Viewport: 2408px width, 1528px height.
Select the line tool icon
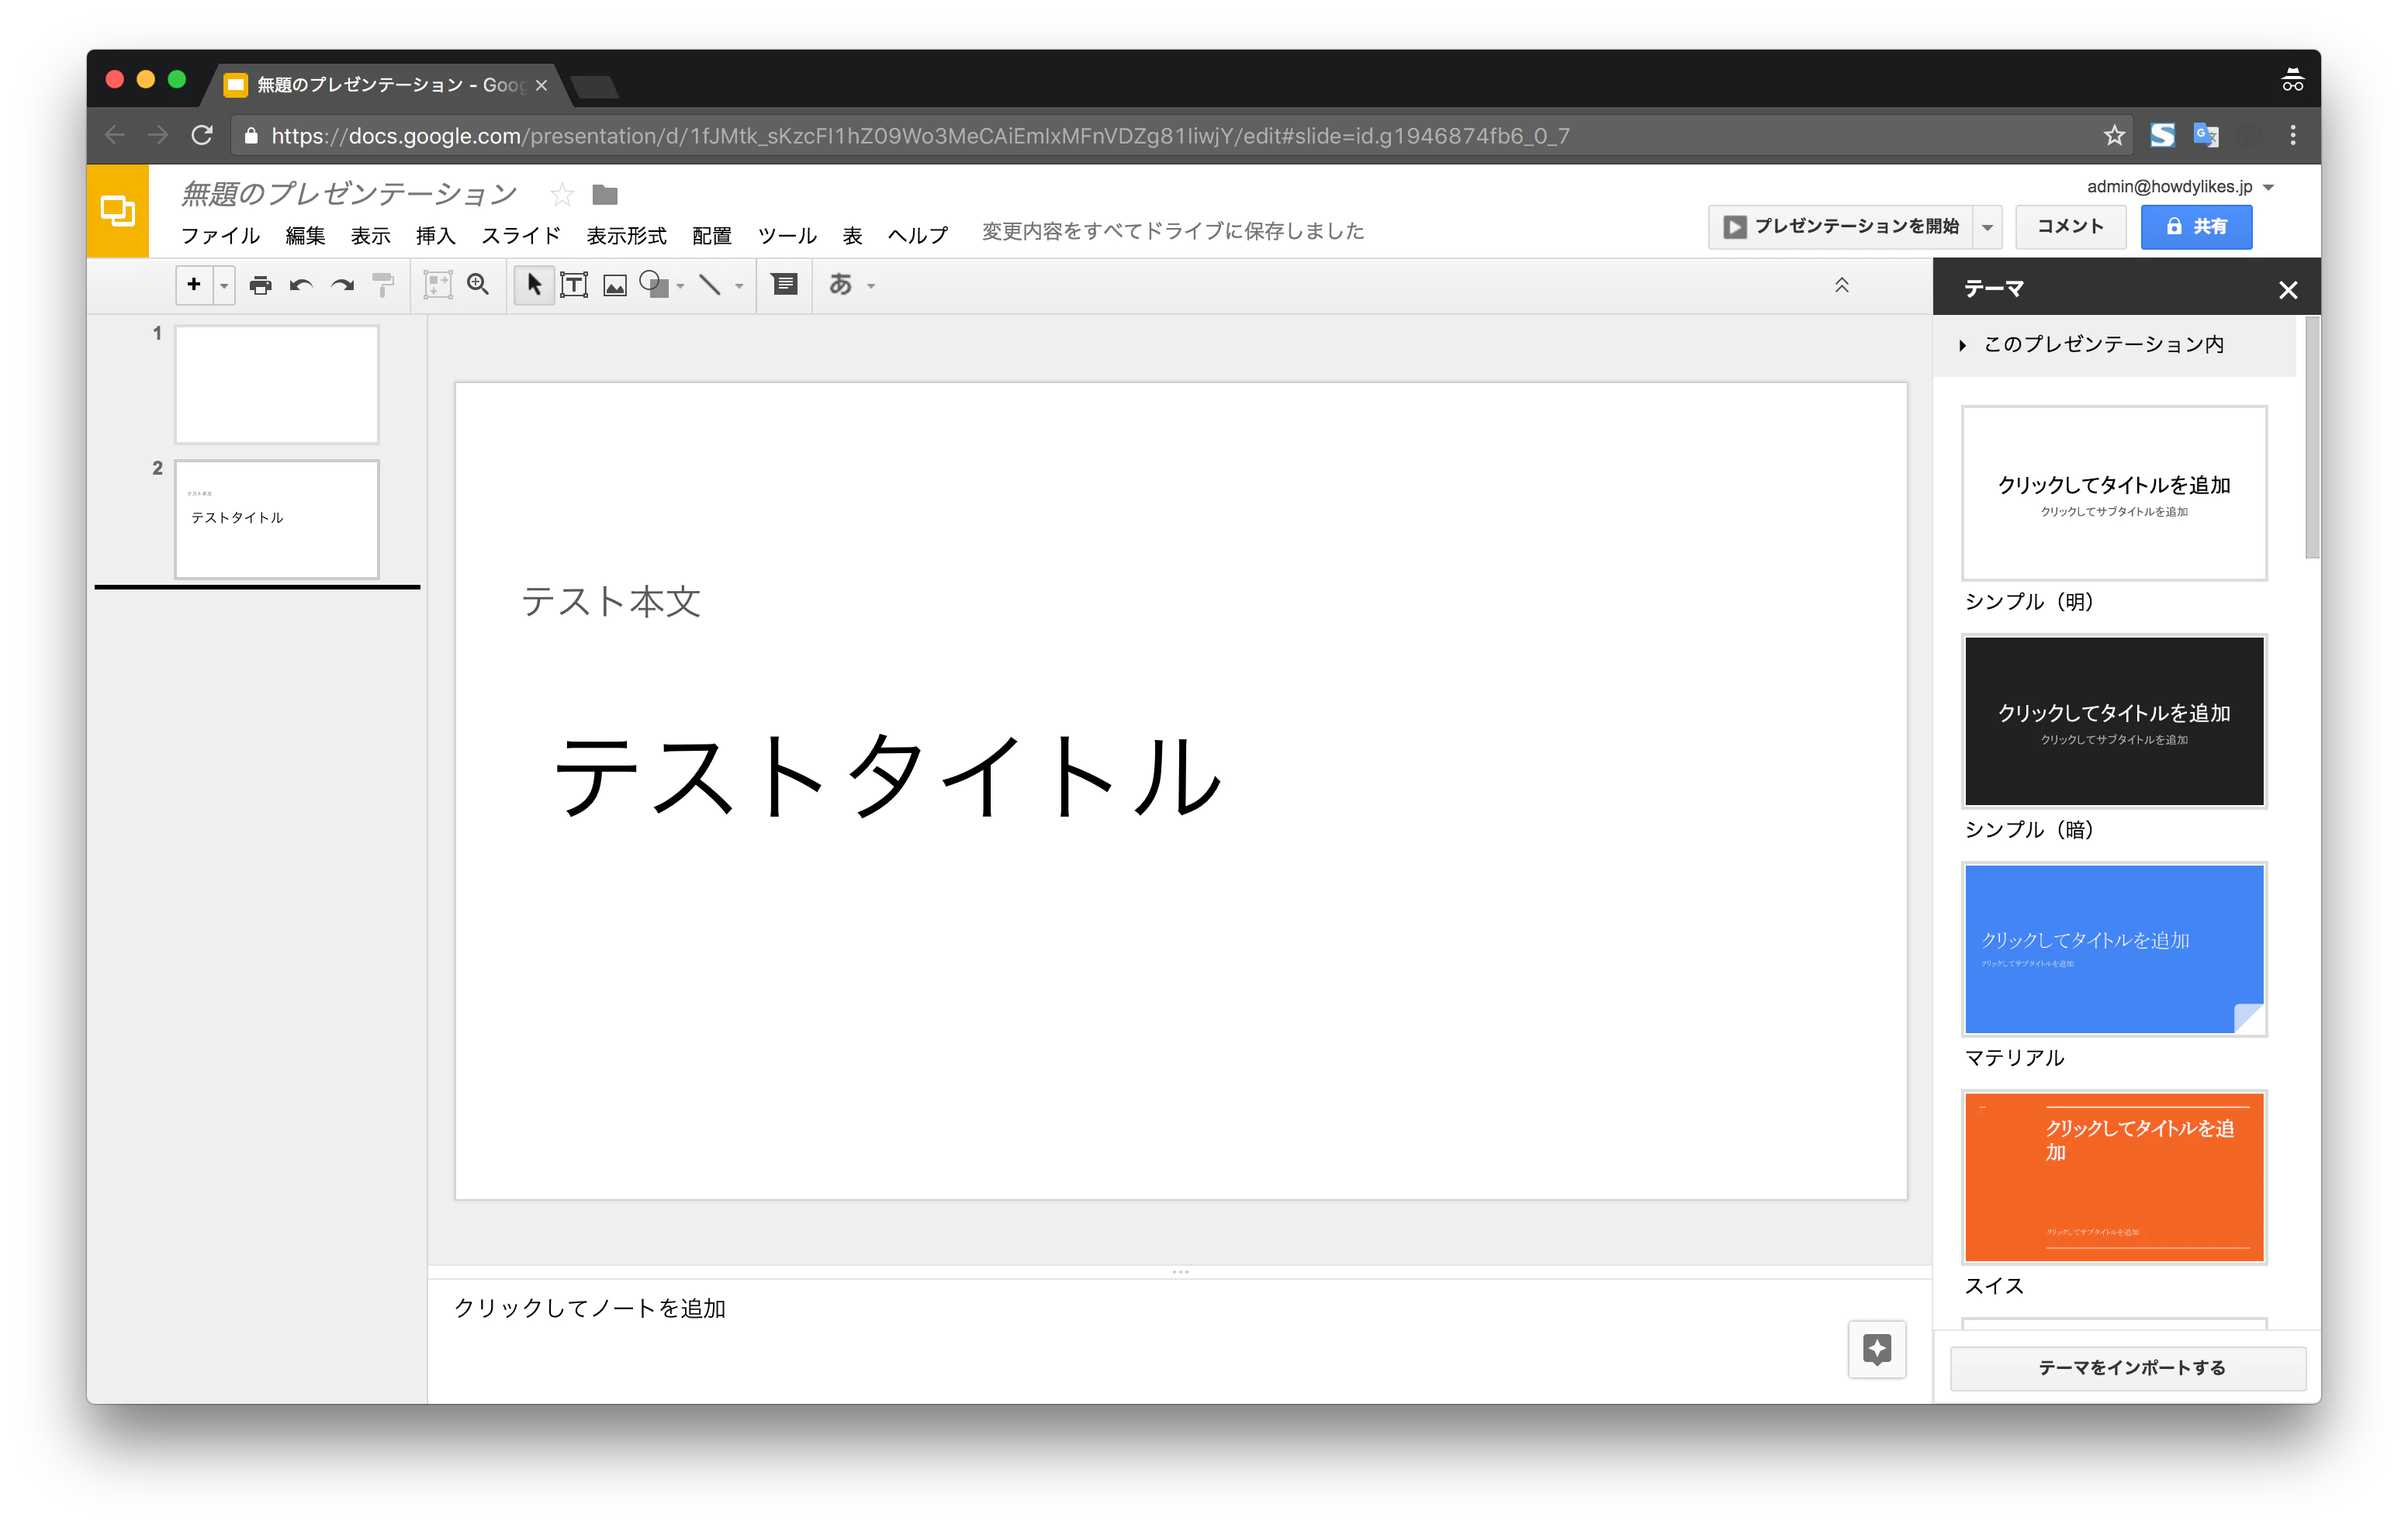coord(710,286)
